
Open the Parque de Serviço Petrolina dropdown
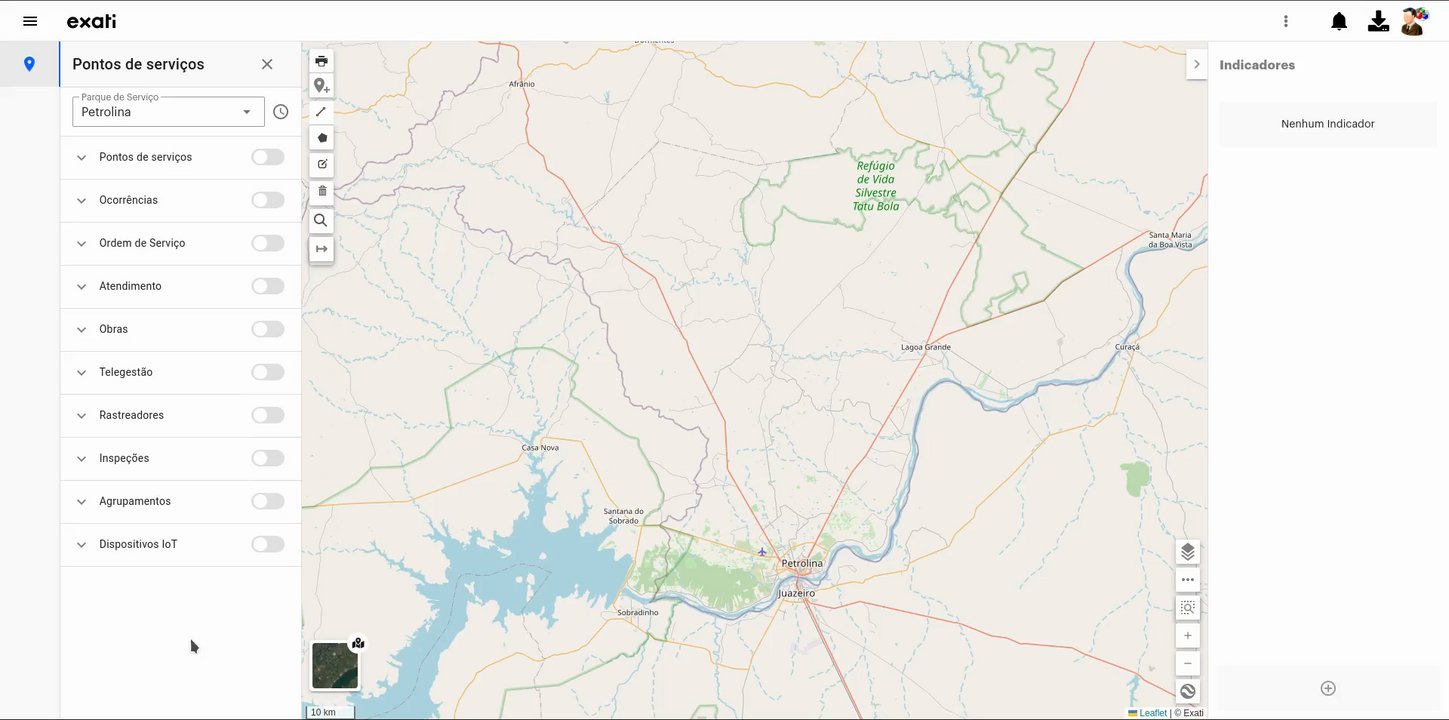[168, 112]
